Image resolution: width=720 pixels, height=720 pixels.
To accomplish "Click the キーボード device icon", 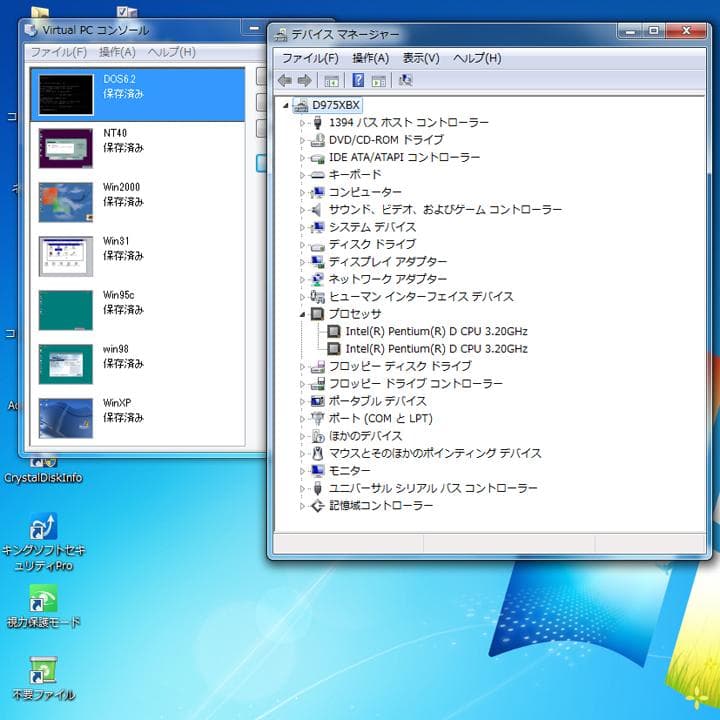I will coord(317,175).
